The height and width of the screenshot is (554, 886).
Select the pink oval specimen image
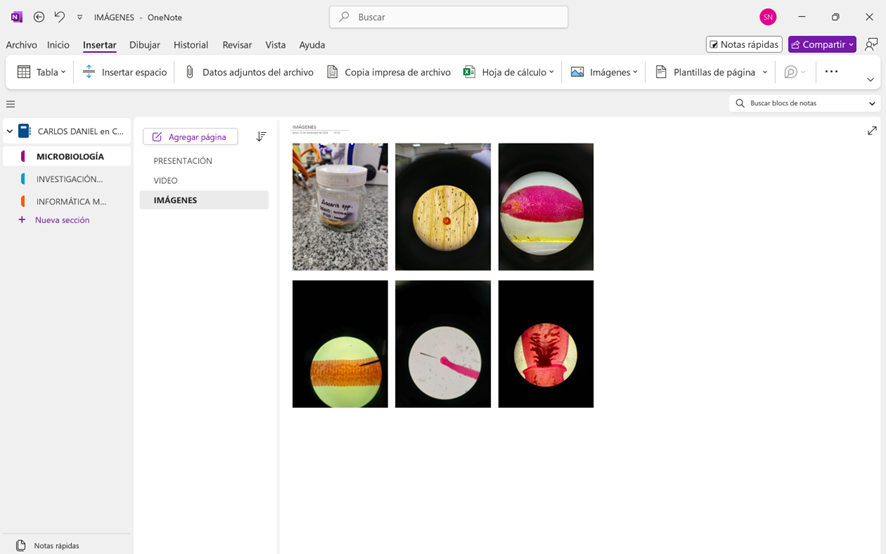546,207
